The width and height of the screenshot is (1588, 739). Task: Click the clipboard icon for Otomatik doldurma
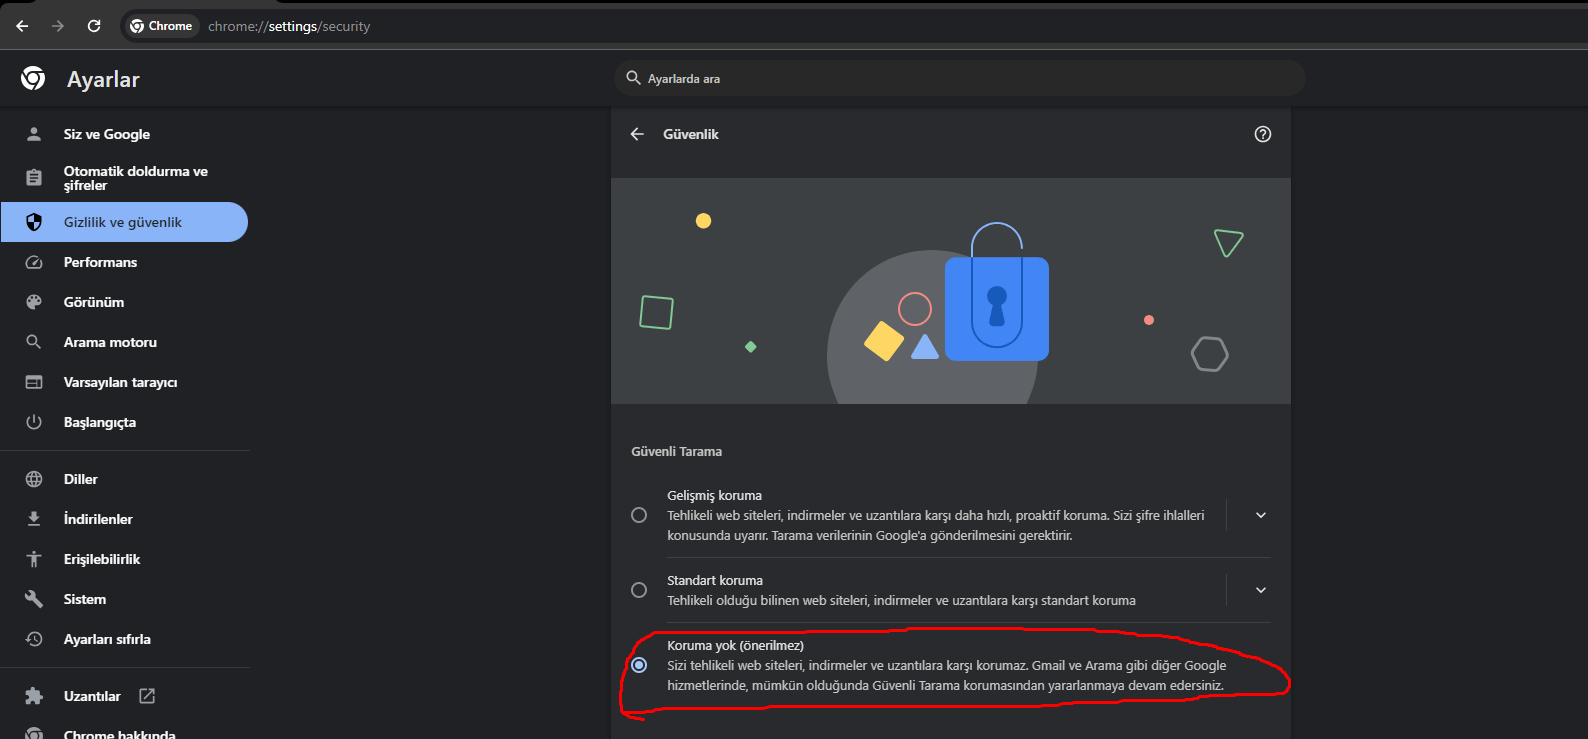pyautogui.click(x=34, y=178)
